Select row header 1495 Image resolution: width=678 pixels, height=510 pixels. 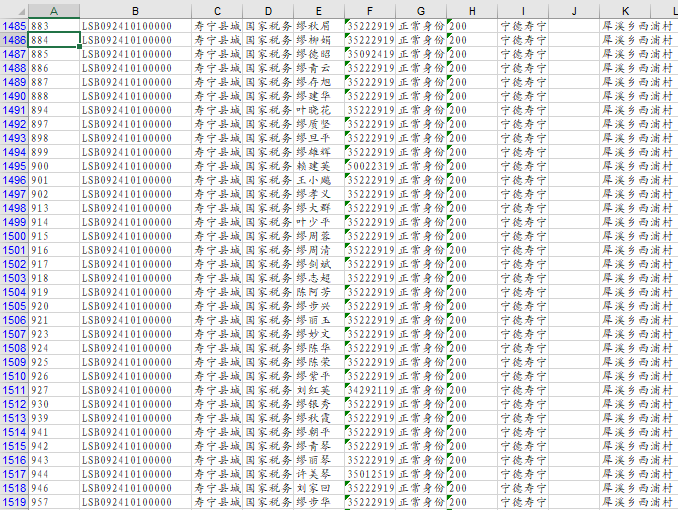tap(14, 166)
